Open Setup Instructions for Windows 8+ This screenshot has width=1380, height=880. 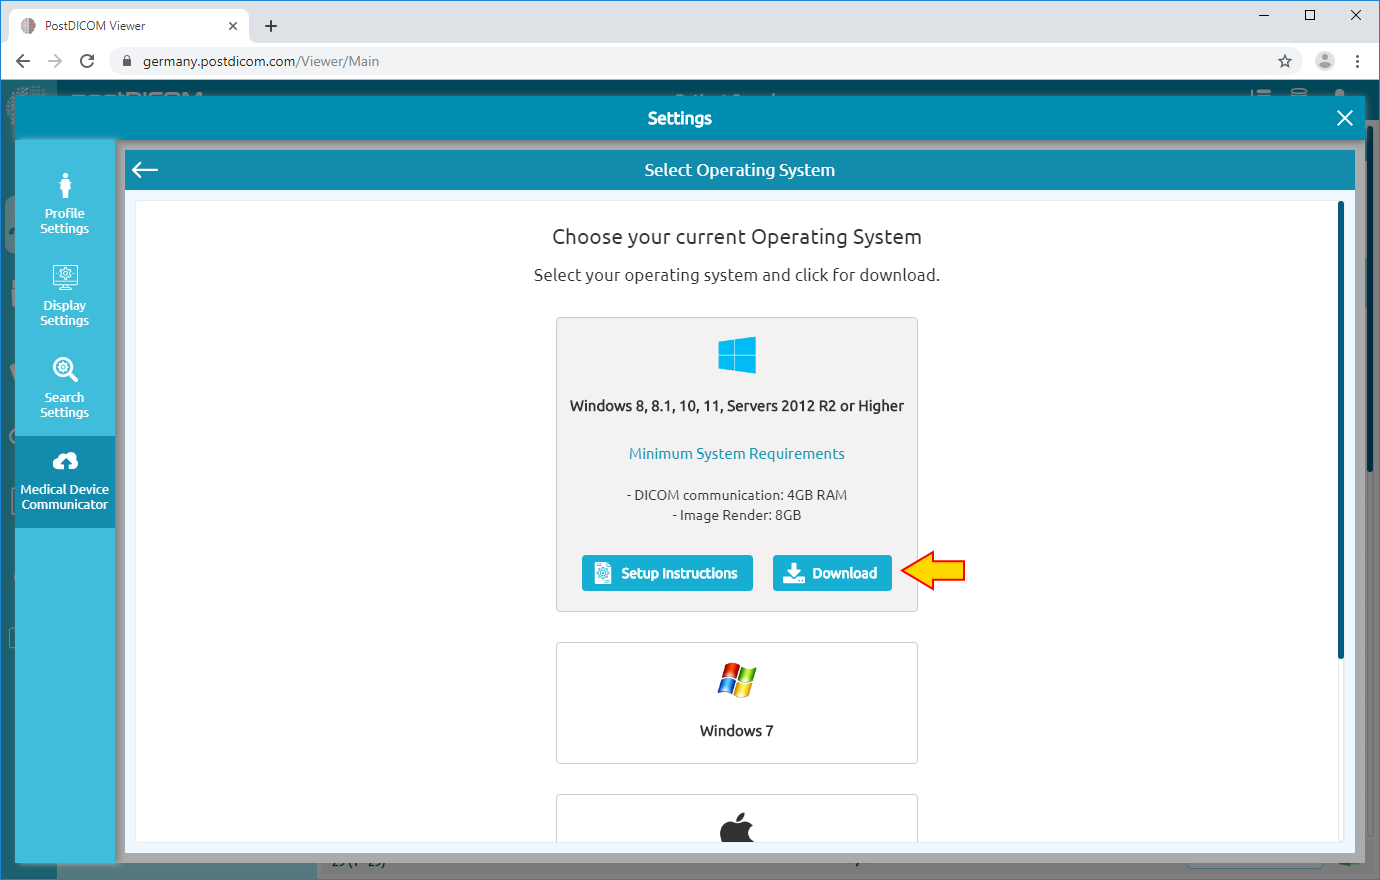coord(667,573)
